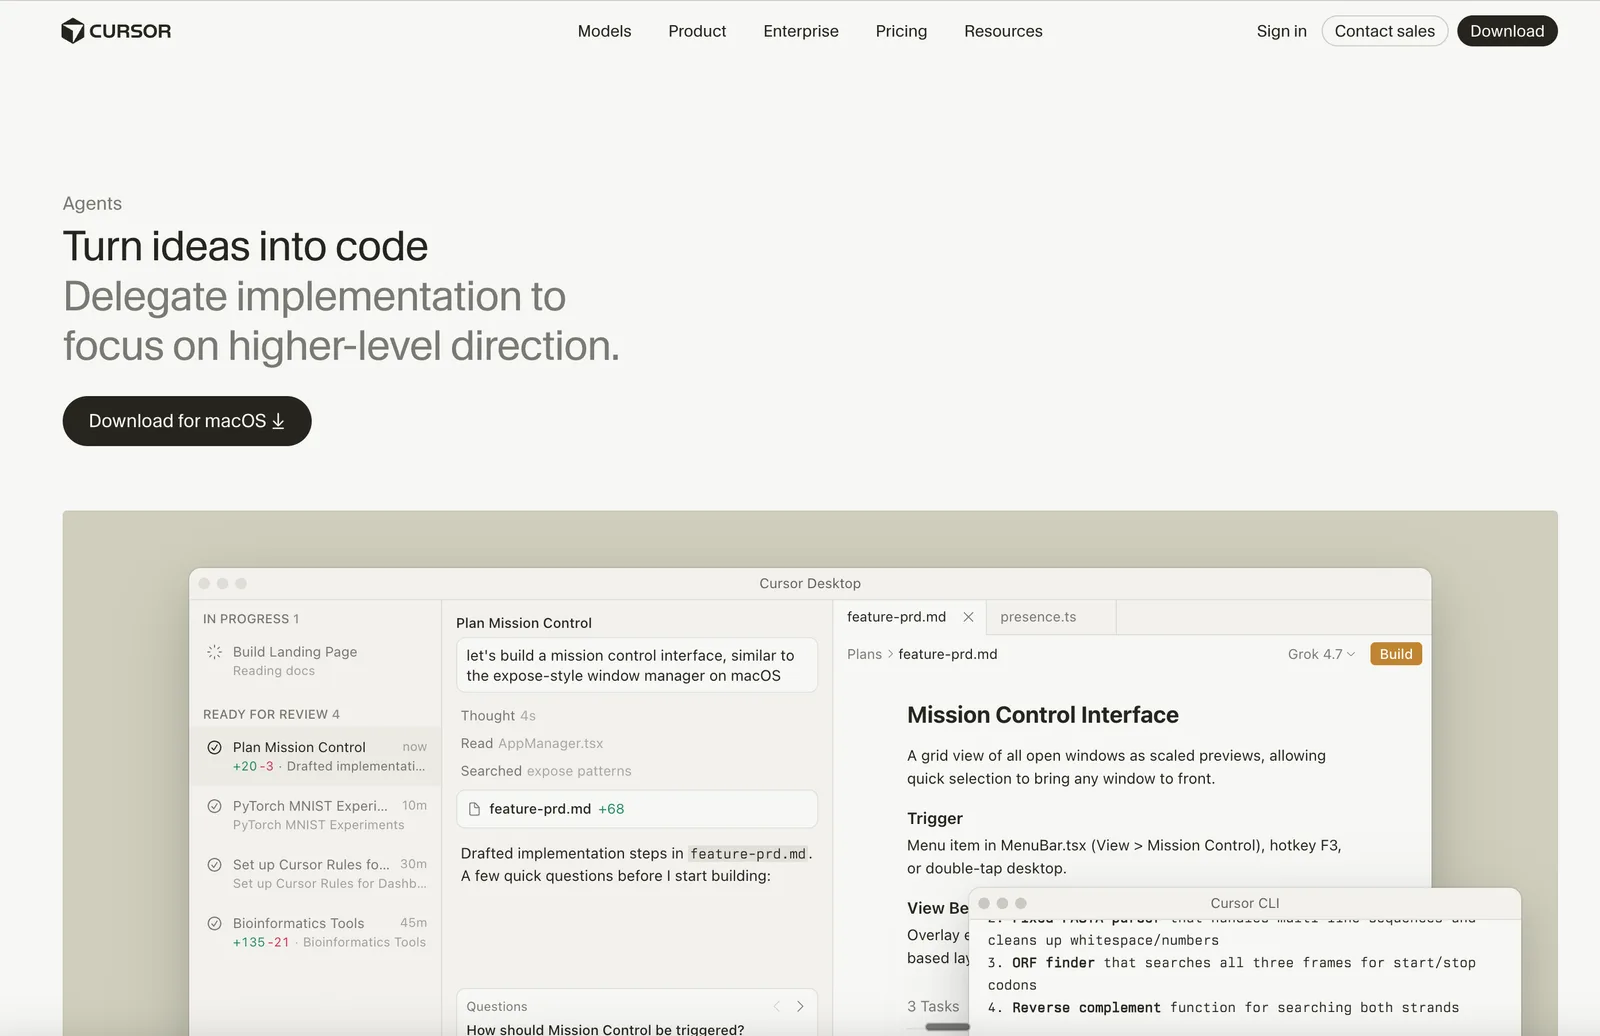The width and height of the screenshot is (1600, 1036).
Task: Select the Build Landing Page task
Action: 316,661
